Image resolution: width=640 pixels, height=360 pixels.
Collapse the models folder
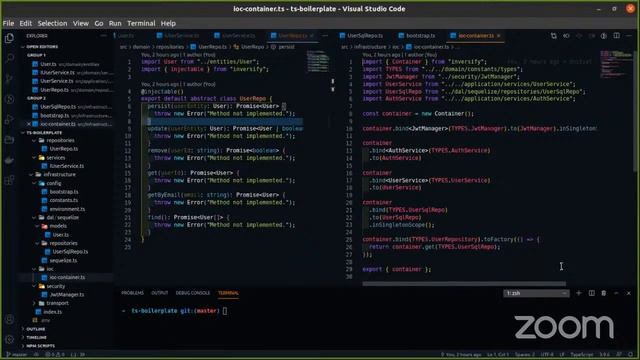[x=58, y=226]
